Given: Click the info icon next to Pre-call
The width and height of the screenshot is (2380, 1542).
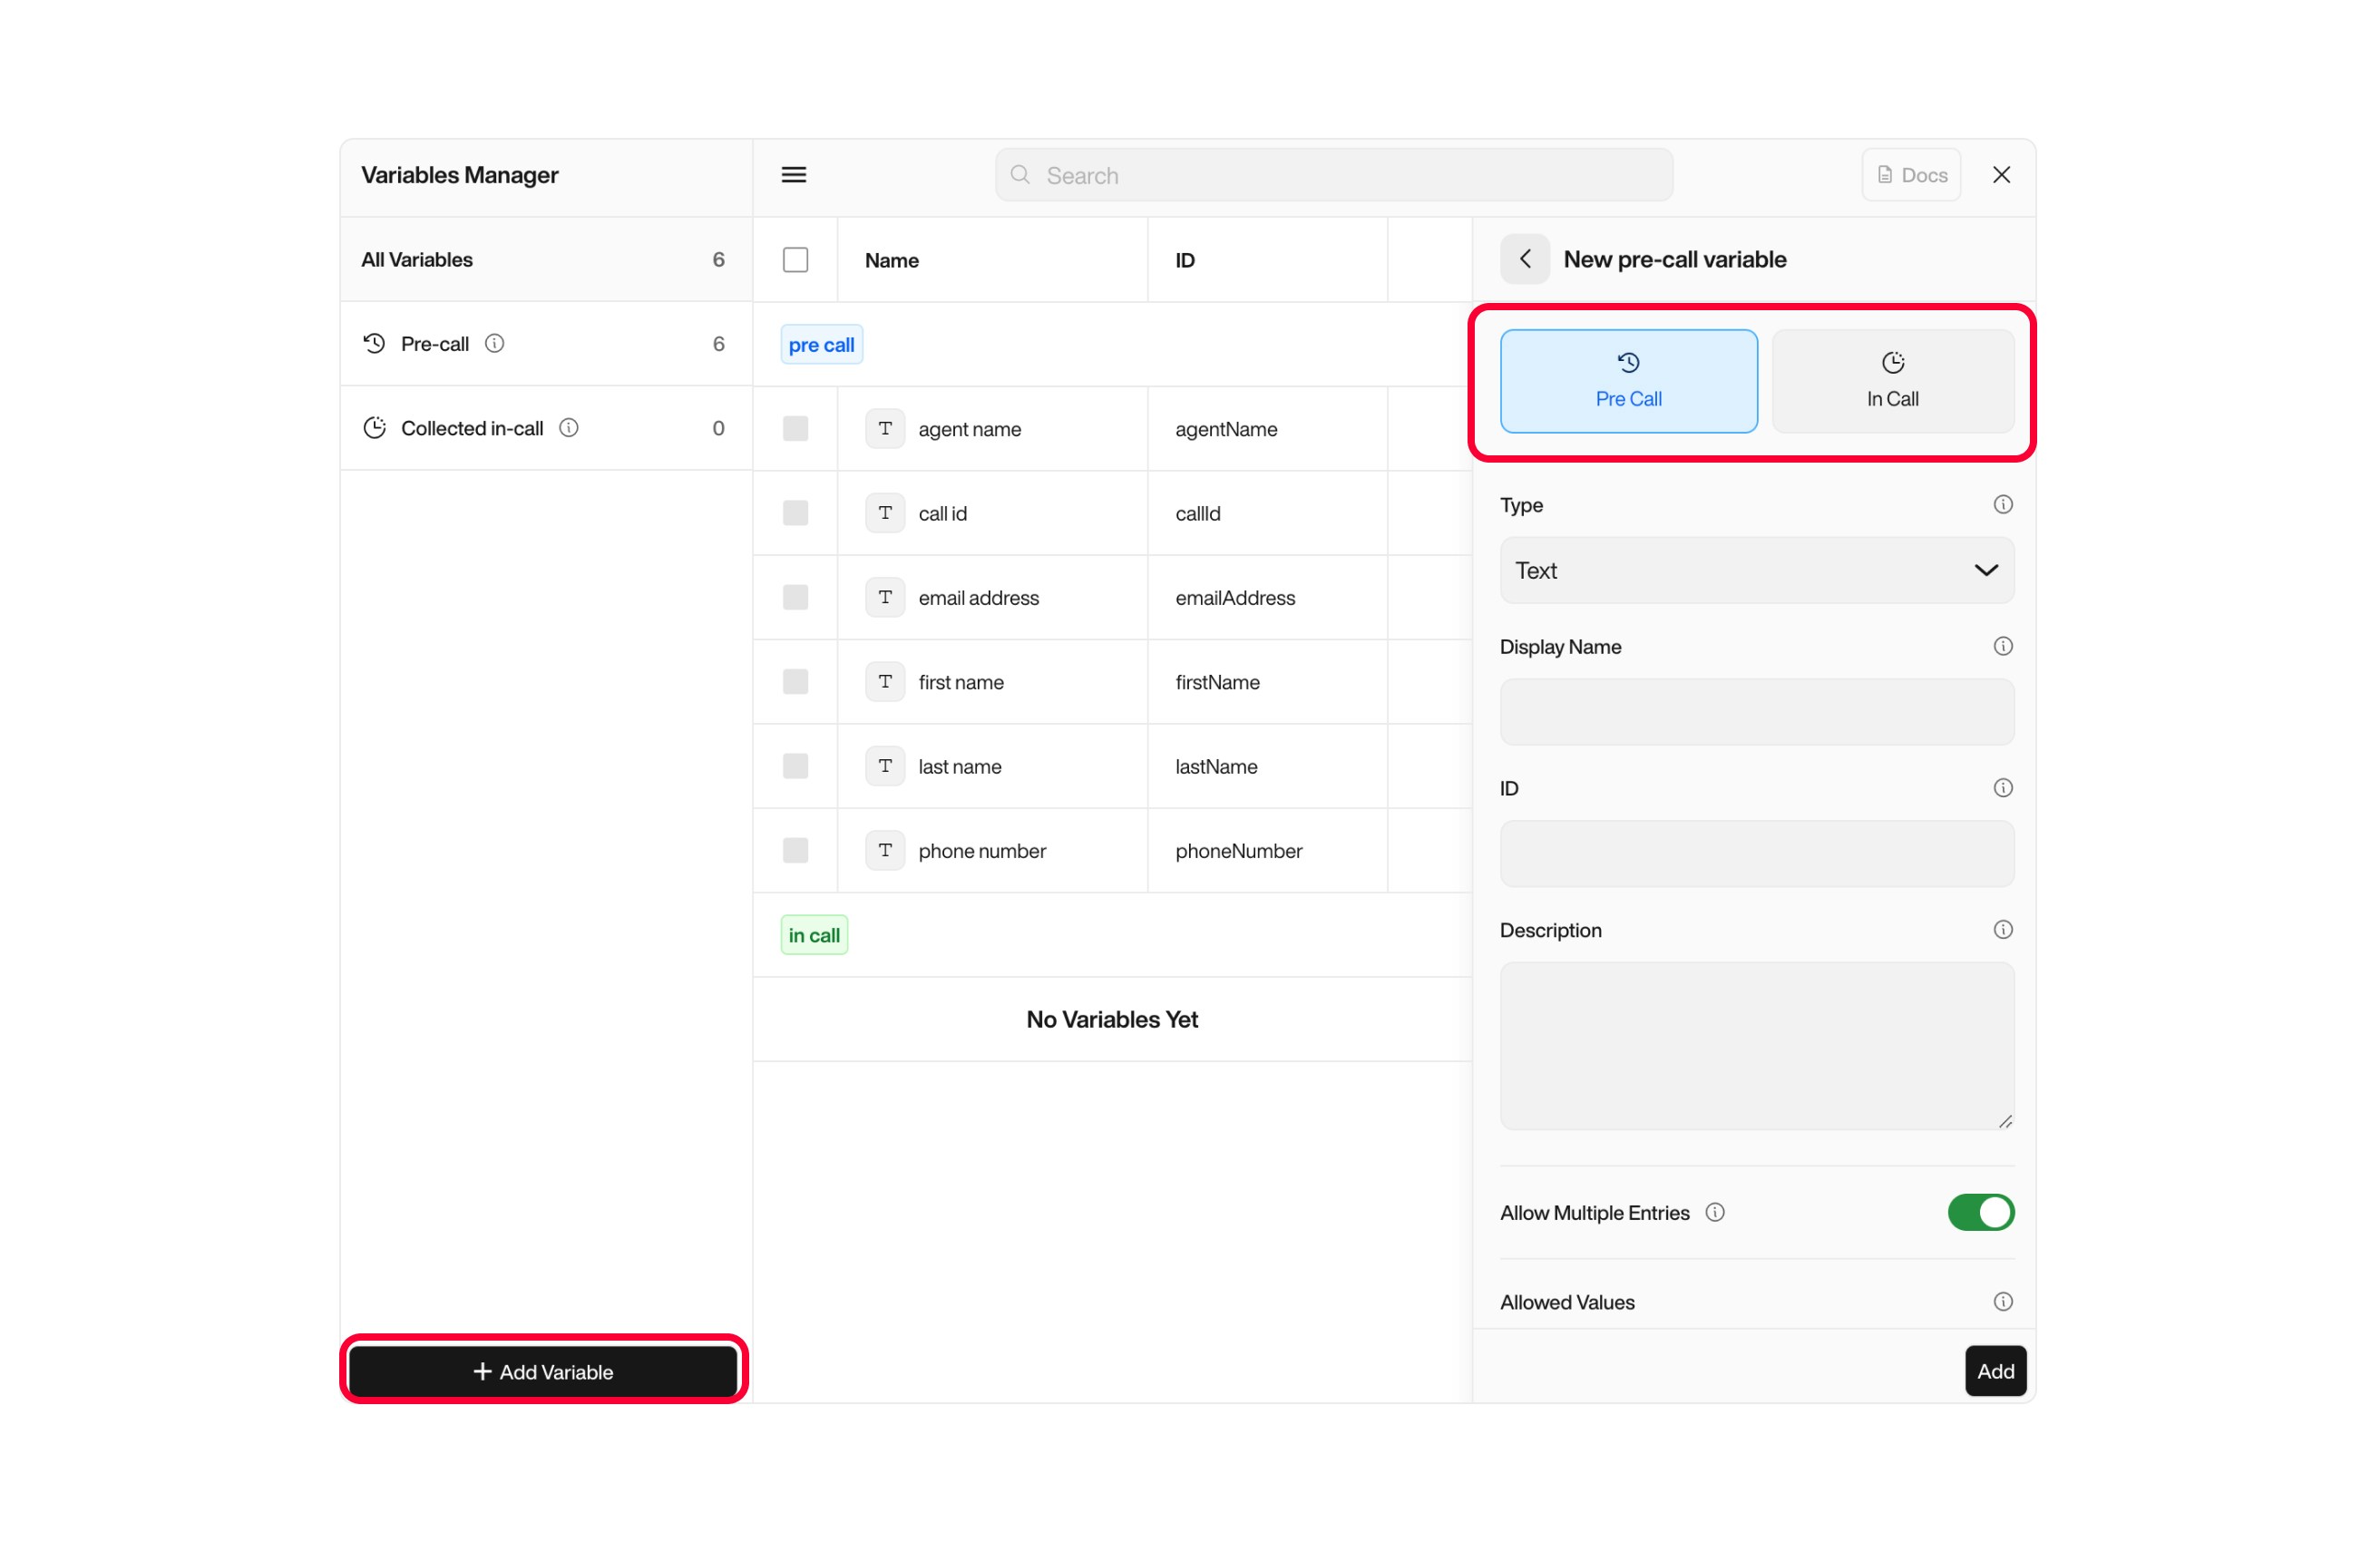Looking at the screenshot, I should (496, 343).
